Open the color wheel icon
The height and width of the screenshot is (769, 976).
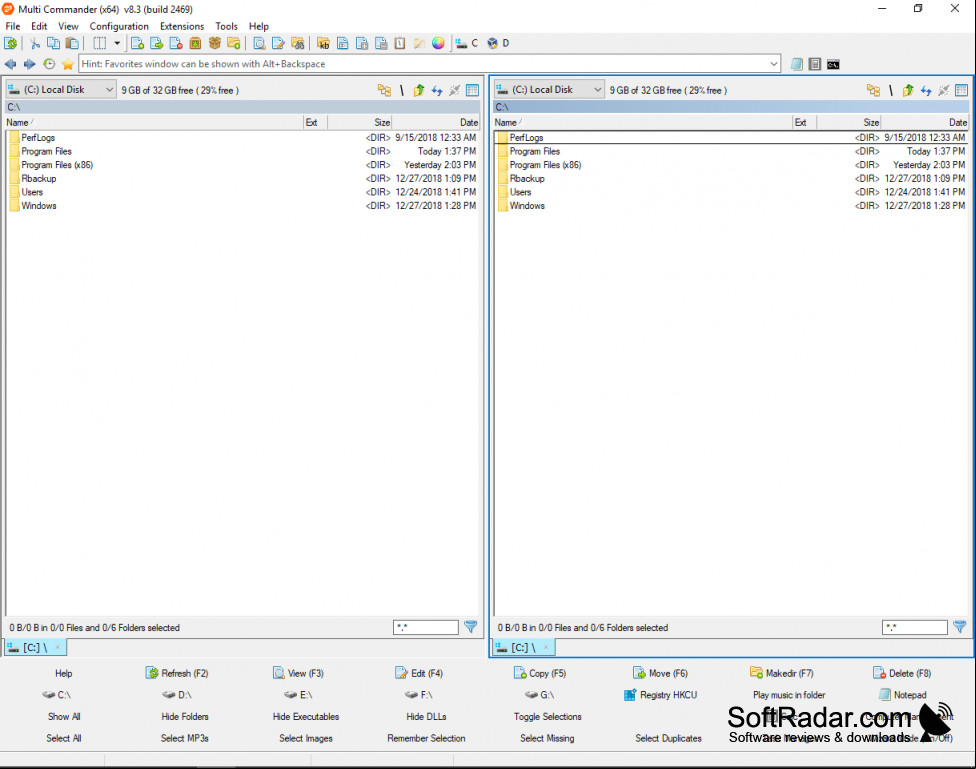438,43
